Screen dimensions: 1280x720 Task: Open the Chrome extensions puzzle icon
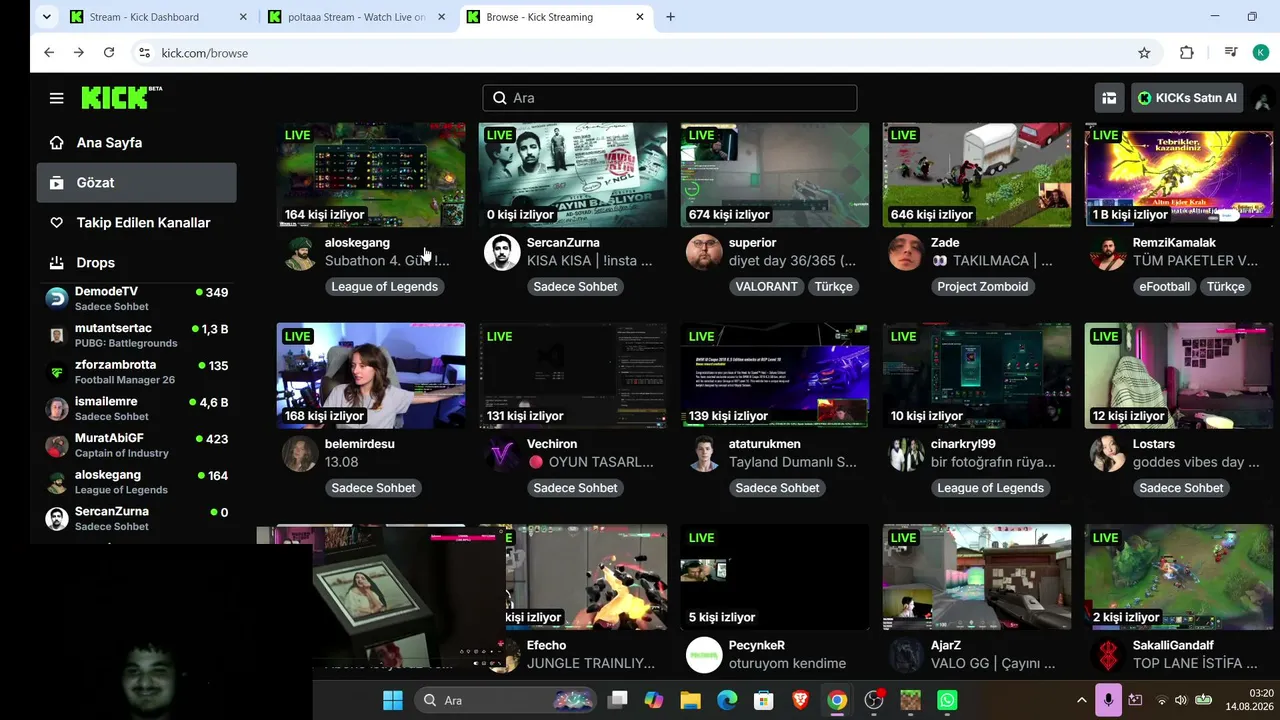(x=1187, y=53)
